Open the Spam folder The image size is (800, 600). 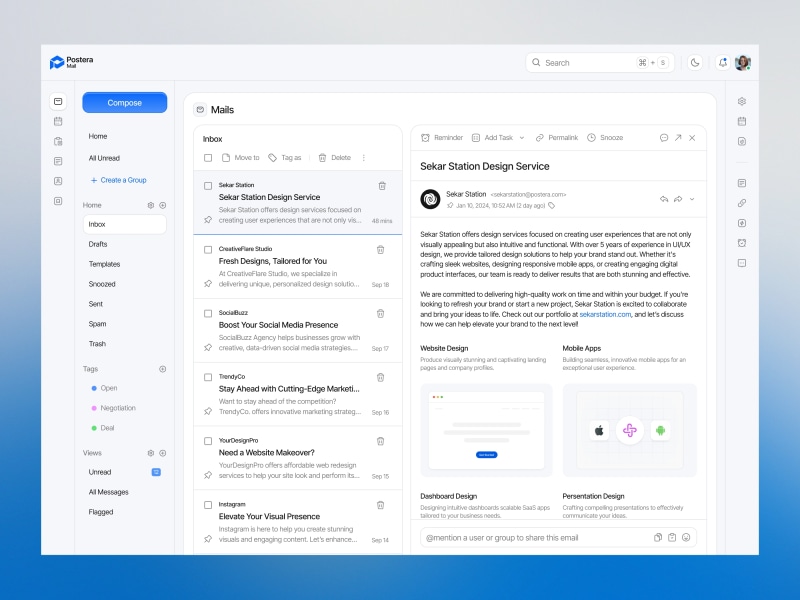point(97,324)
